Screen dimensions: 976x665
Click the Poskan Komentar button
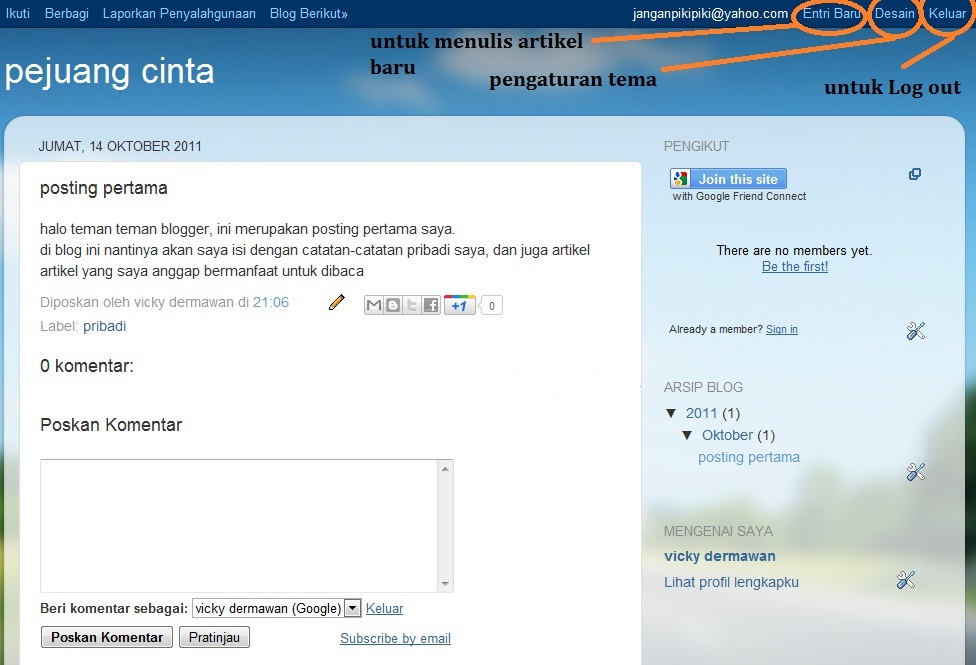[107, 637]
